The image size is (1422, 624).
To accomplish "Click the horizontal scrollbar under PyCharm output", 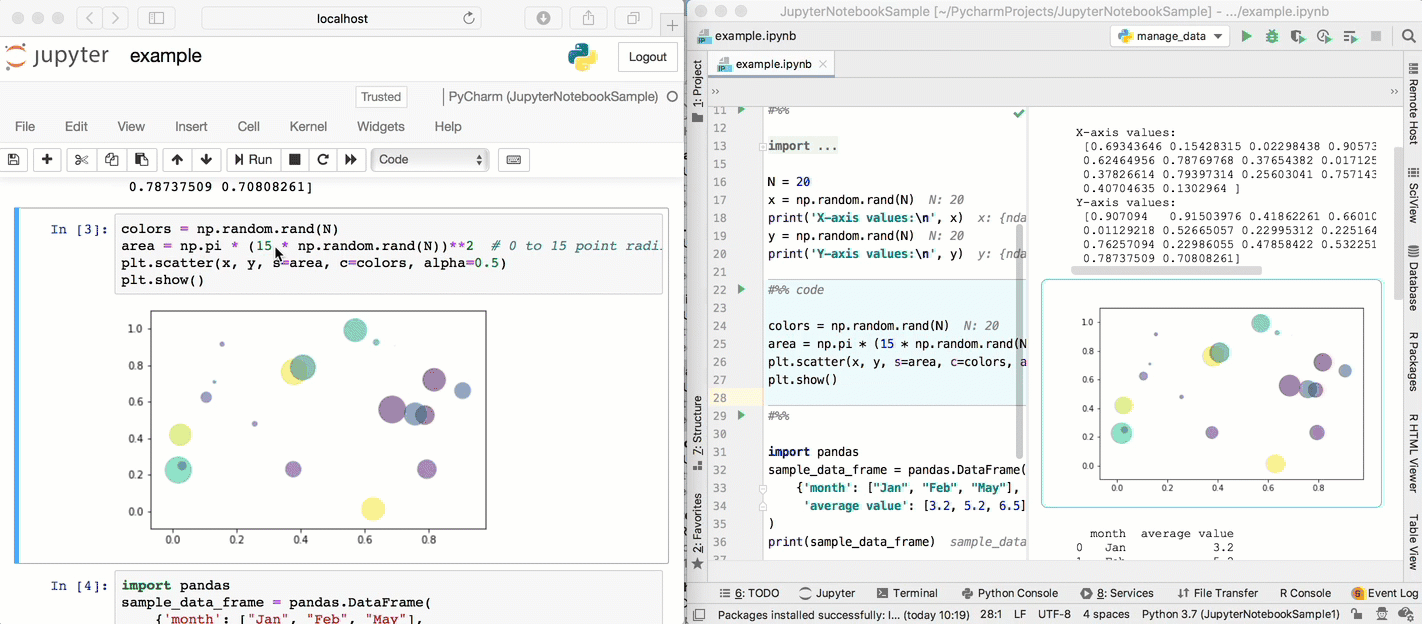I will coord(1166,270).
